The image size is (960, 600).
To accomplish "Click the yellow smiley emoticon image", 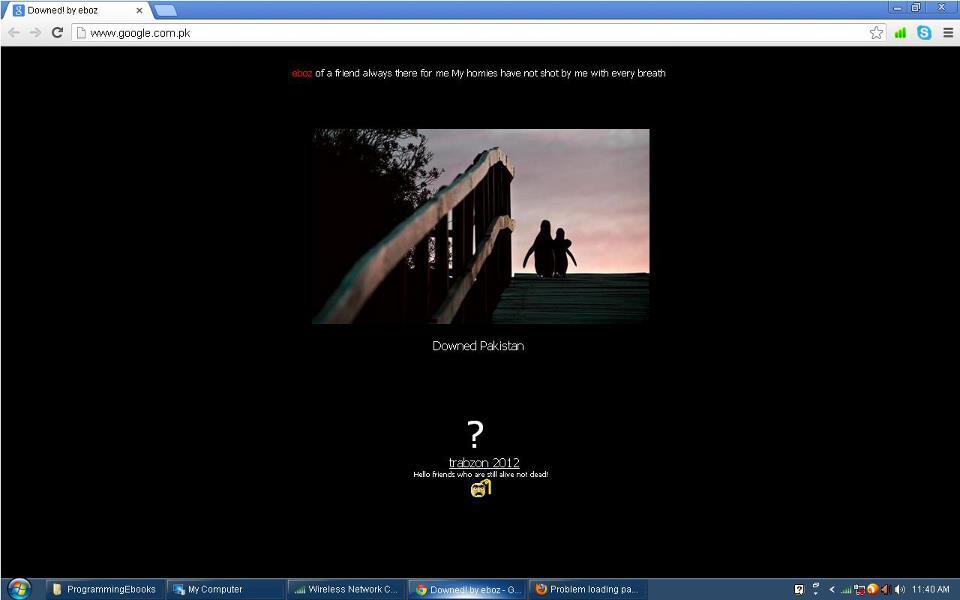I will pos(481,488).
